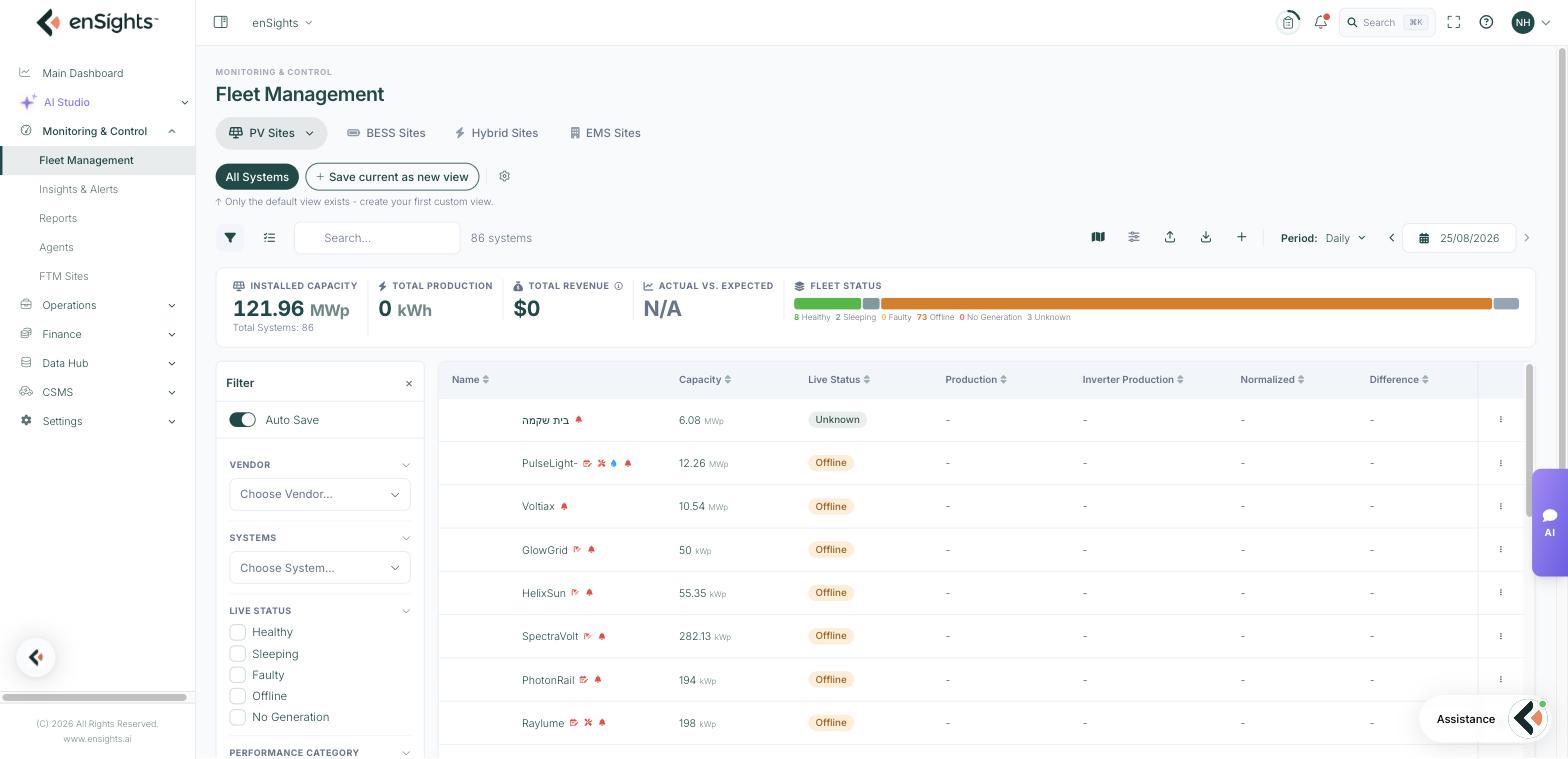Viewport: 1568px width, 759px height.
Task: Switch to the BESS Sites tab
Action: click(386, 133)
